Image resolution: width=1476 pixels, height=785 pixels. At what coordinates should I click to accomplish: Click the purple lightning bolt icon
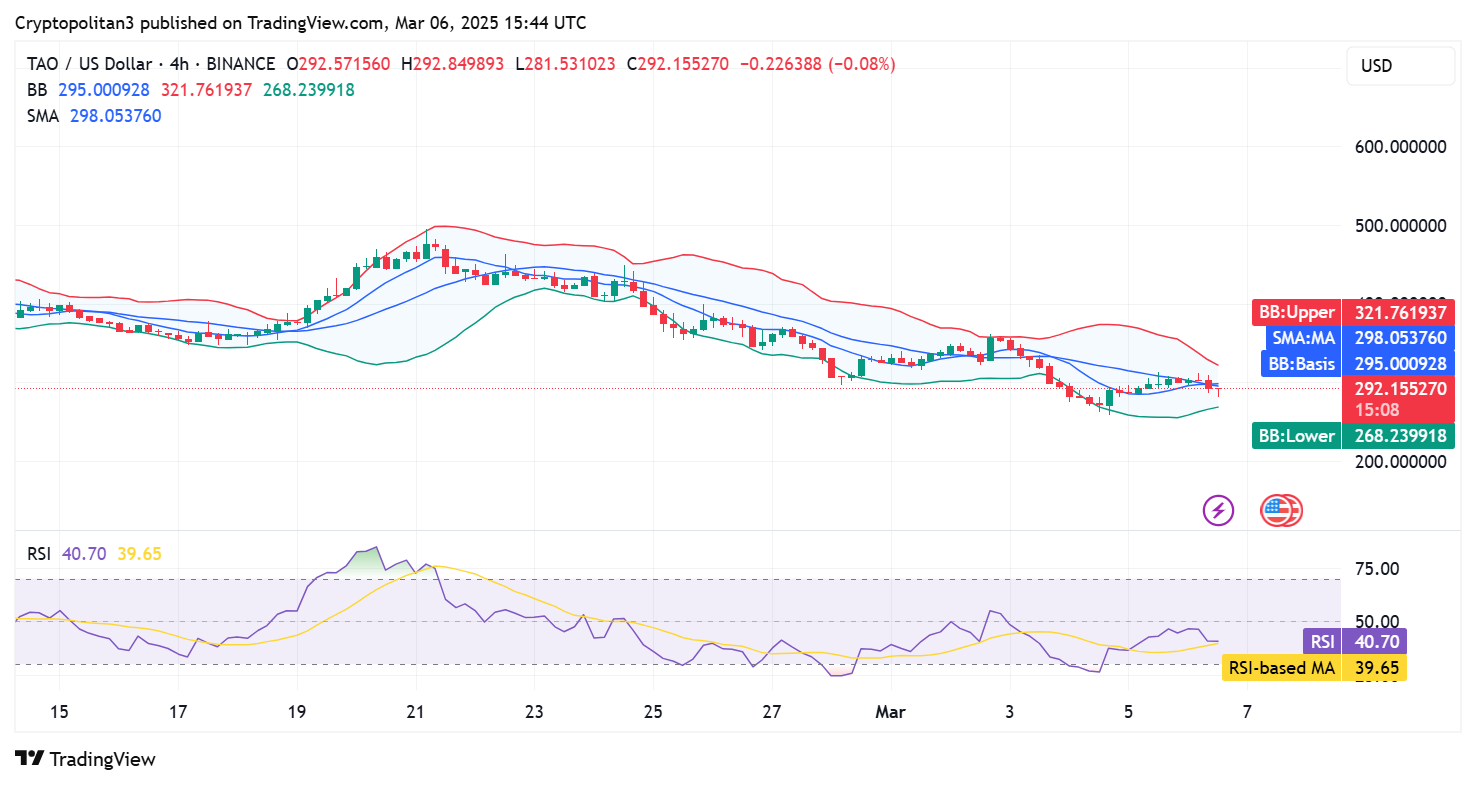[x=1218, y=510]
